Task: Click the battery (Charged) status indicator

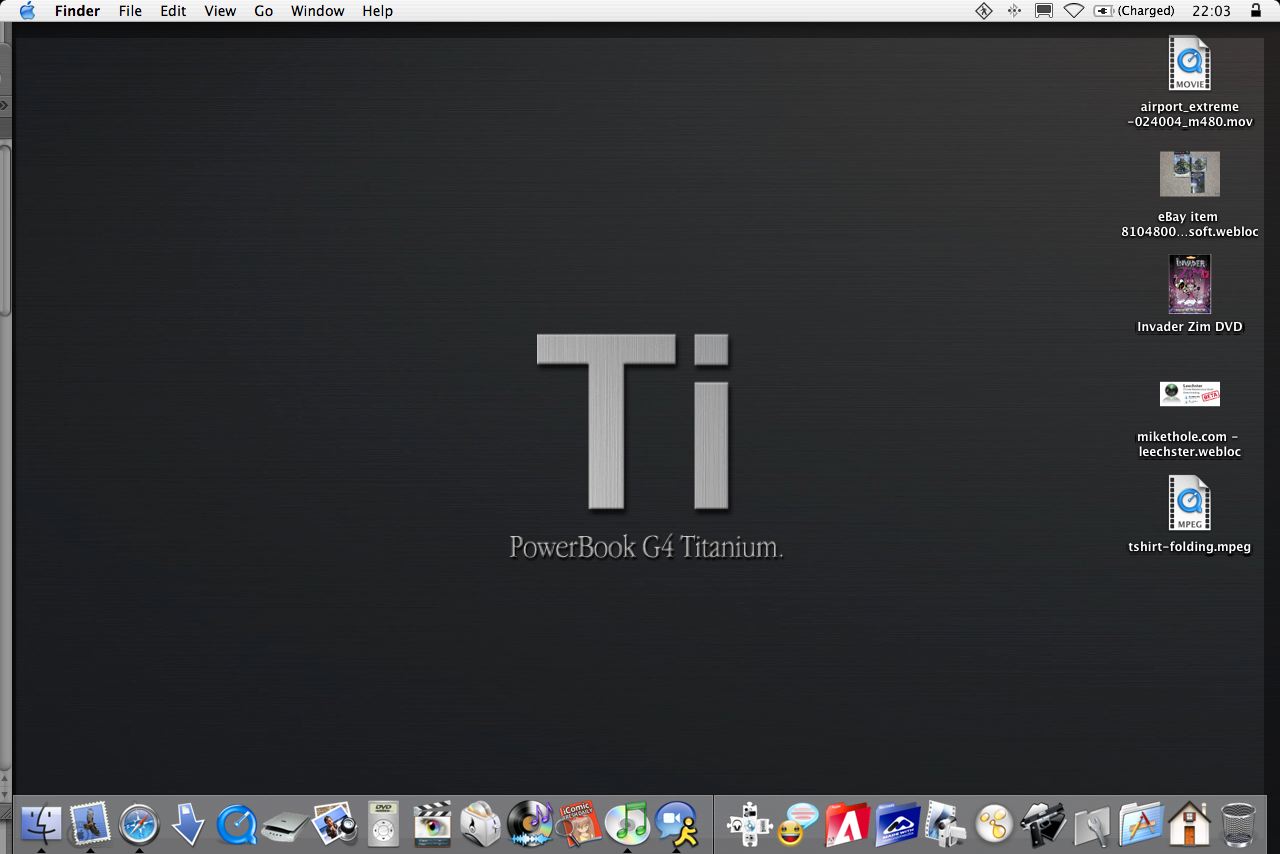Action: [1134, 11]
